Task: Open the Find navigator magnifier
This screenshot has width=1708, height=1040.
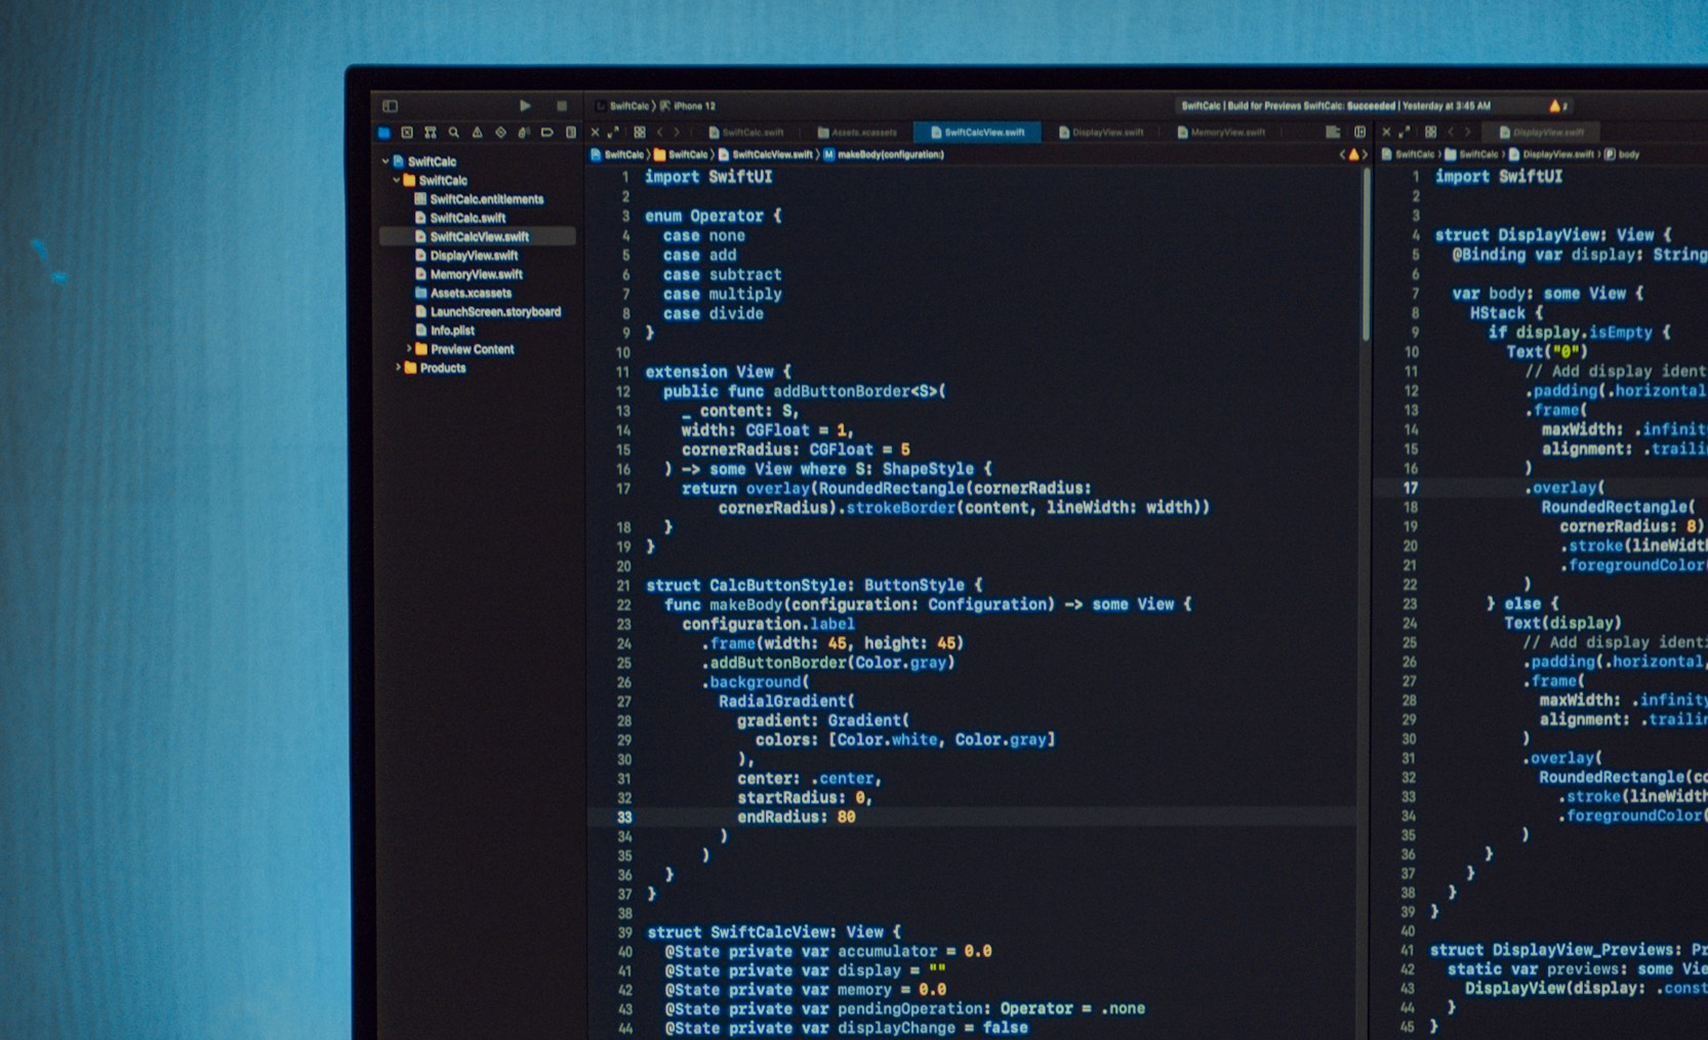Action: 455,131
